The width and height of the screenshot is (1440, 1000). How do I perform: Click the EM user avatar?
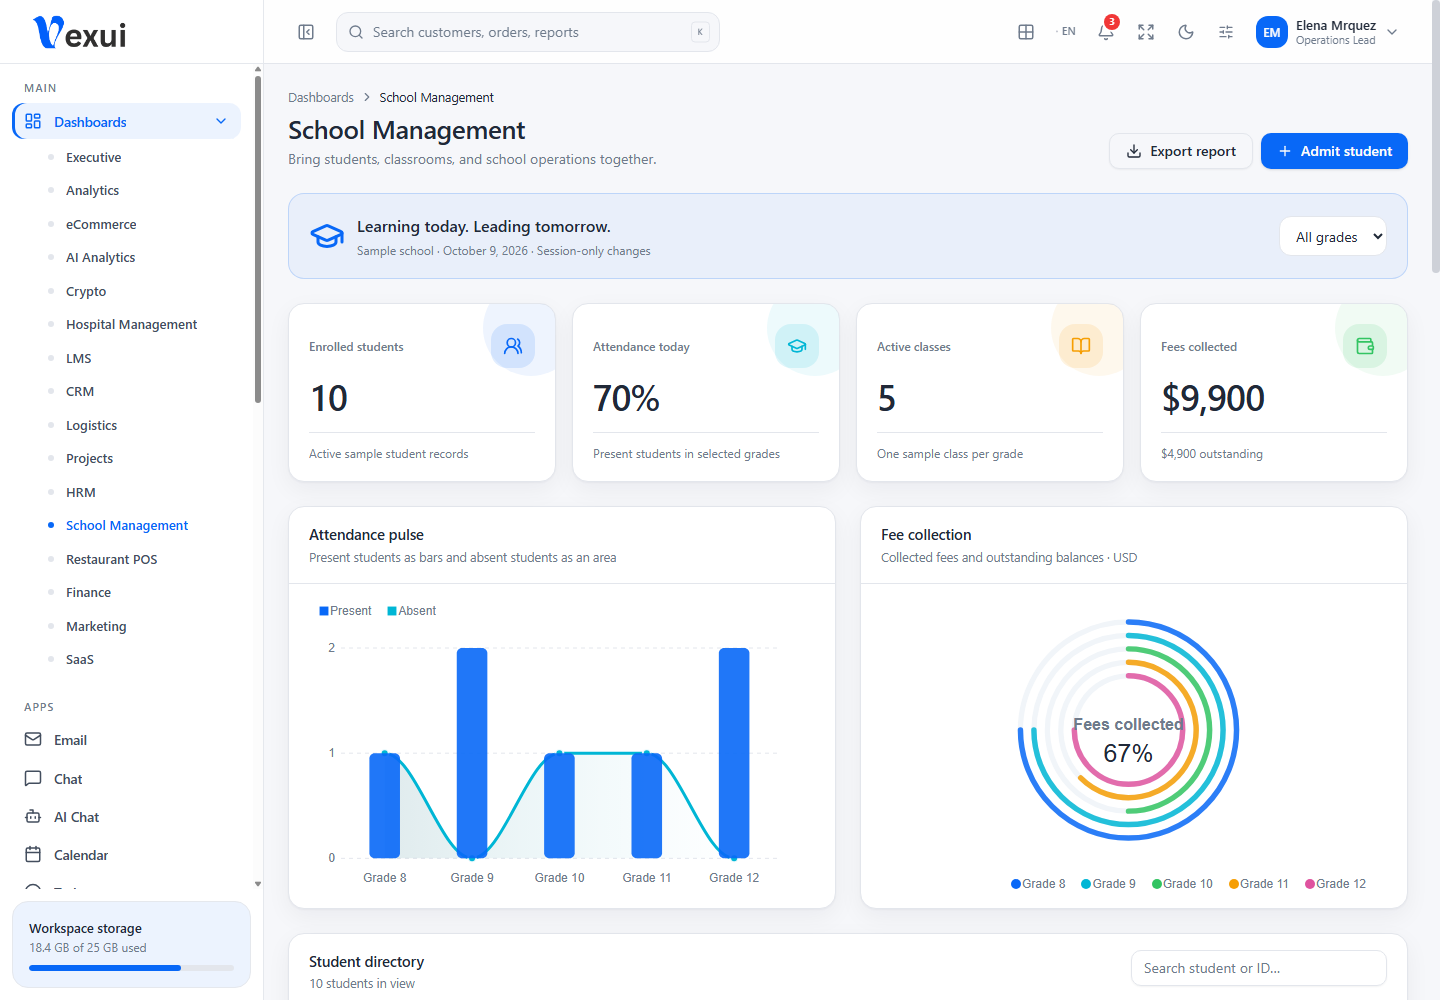1272,32
